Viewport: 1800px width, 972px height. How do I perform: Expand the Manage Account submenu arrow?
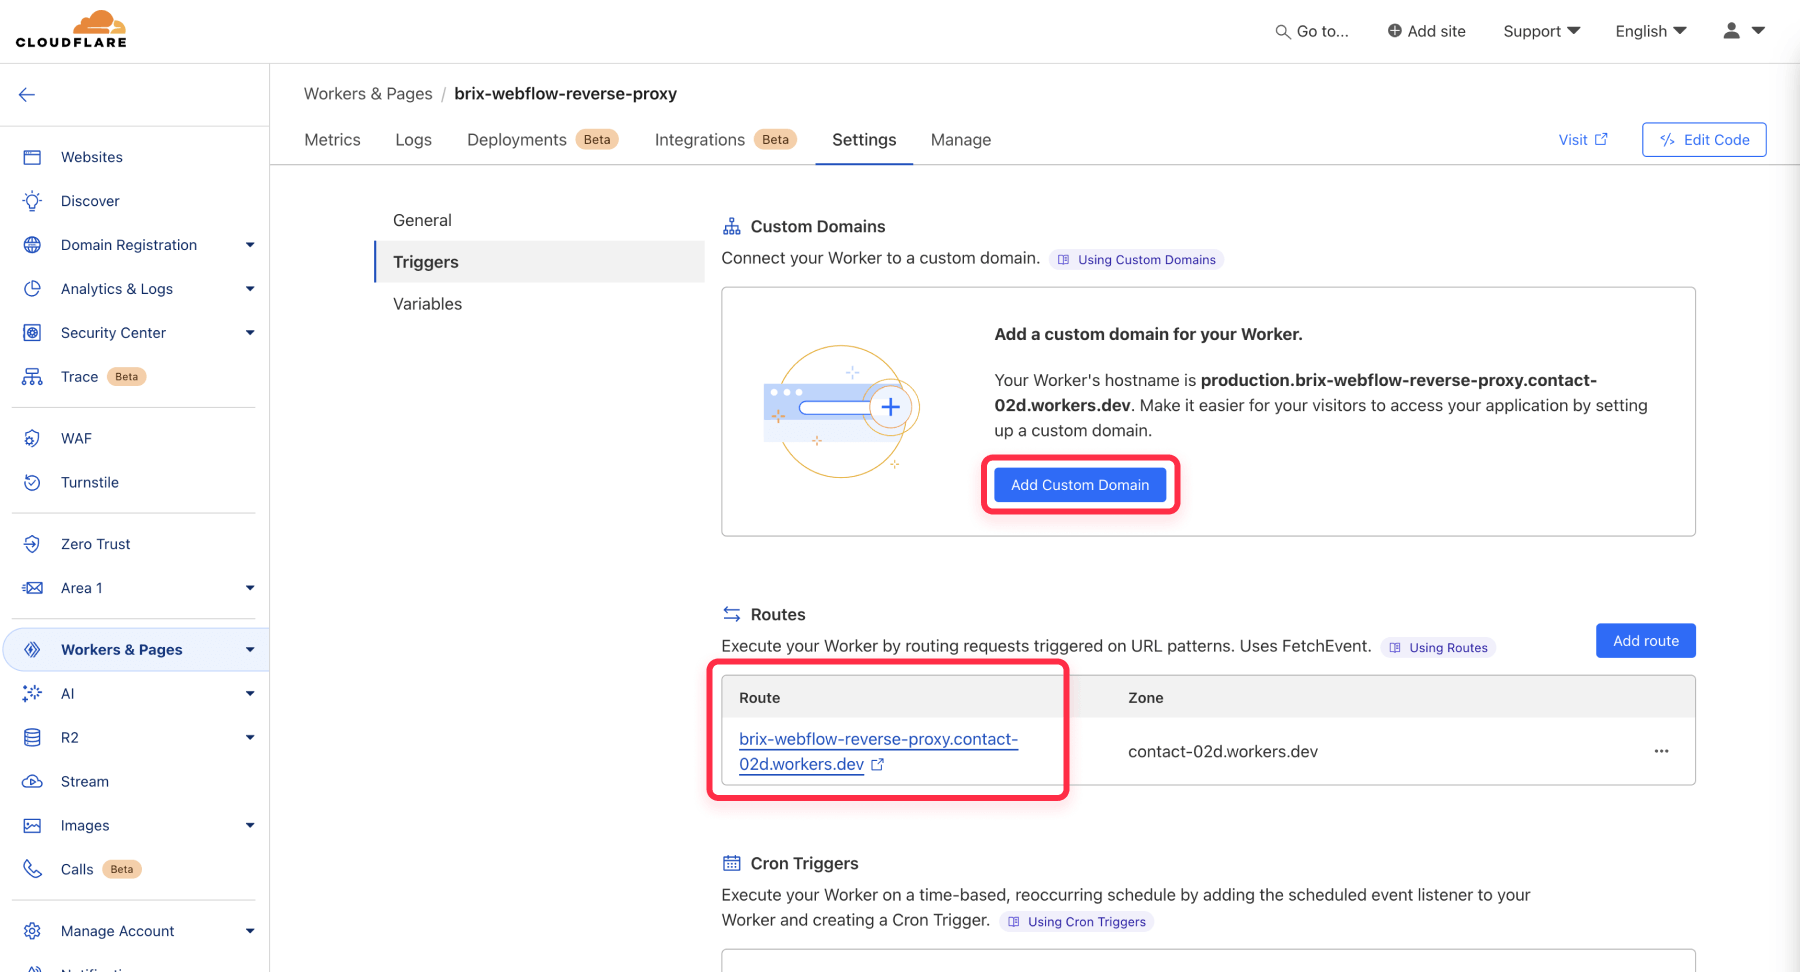point(250,931)
